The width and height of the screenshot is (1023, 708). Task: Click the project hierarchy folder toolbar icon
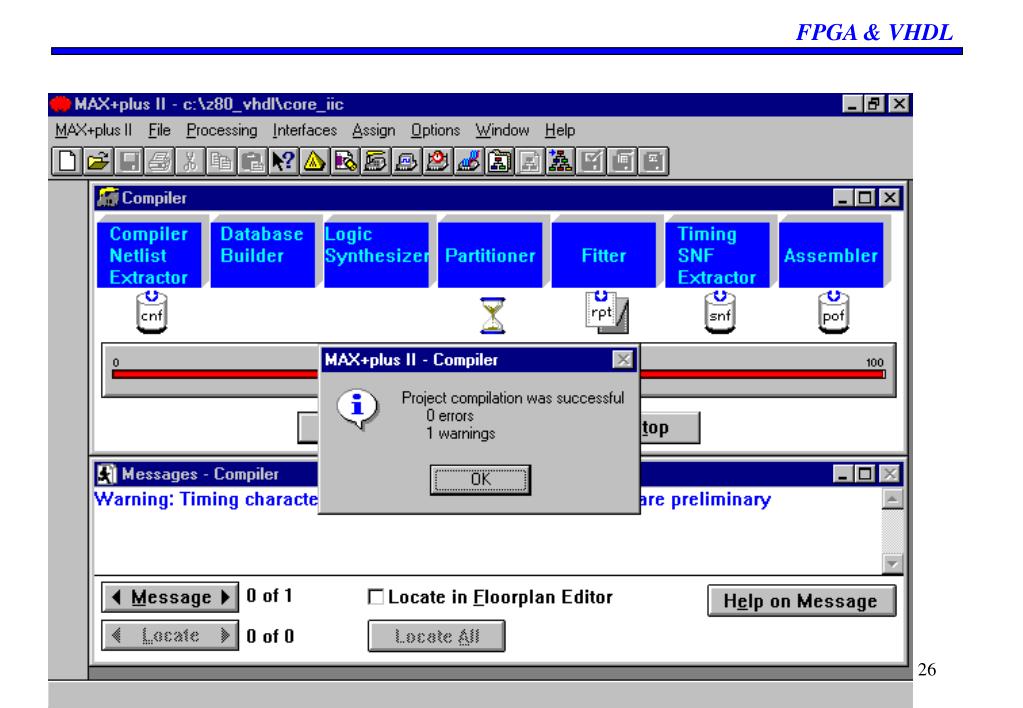(x=499, y=161)
